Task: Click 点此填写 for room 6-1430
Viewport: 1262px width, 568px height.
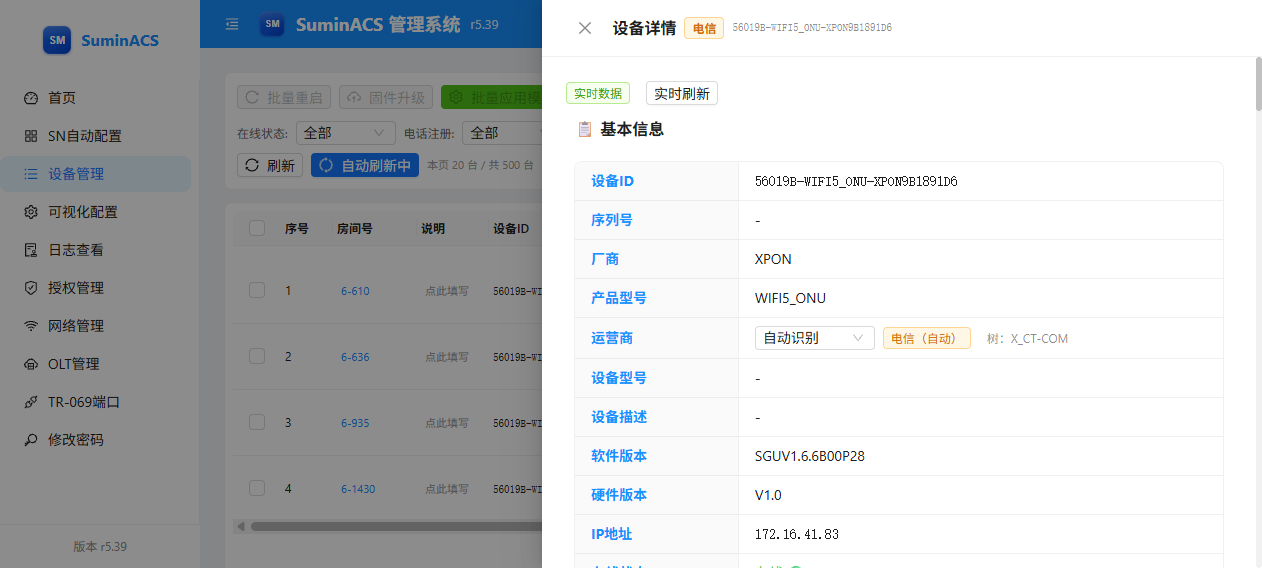Action: click(x=447, y=489)
